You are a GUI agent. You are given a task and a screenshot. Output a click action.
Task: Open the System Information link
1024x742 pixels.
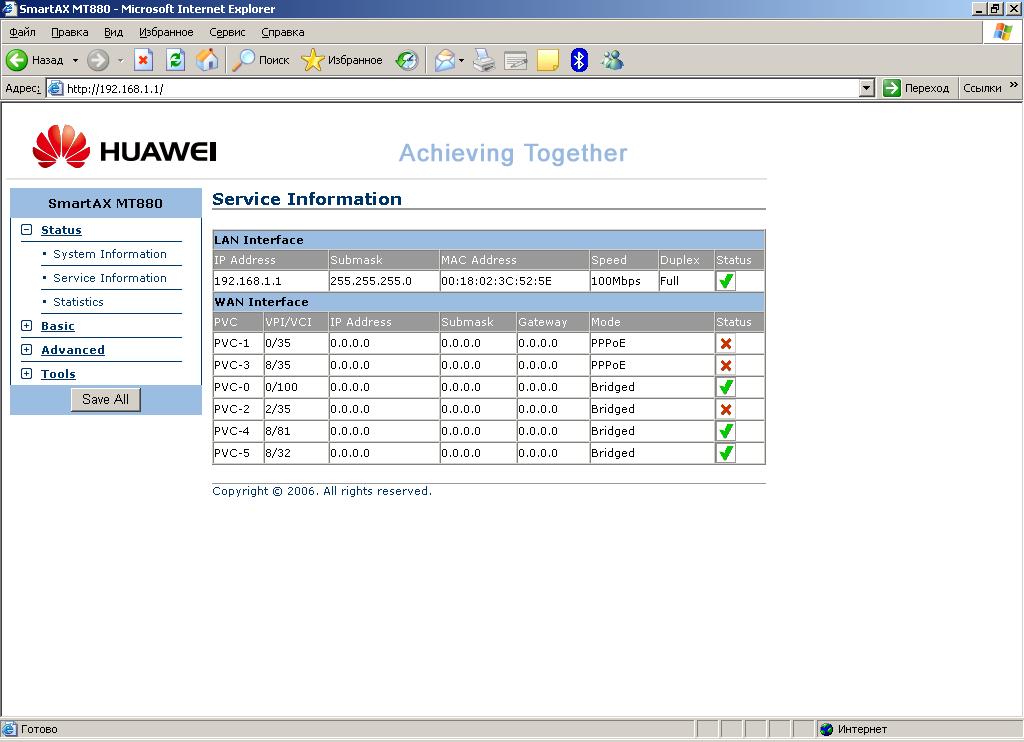point(110,254)
